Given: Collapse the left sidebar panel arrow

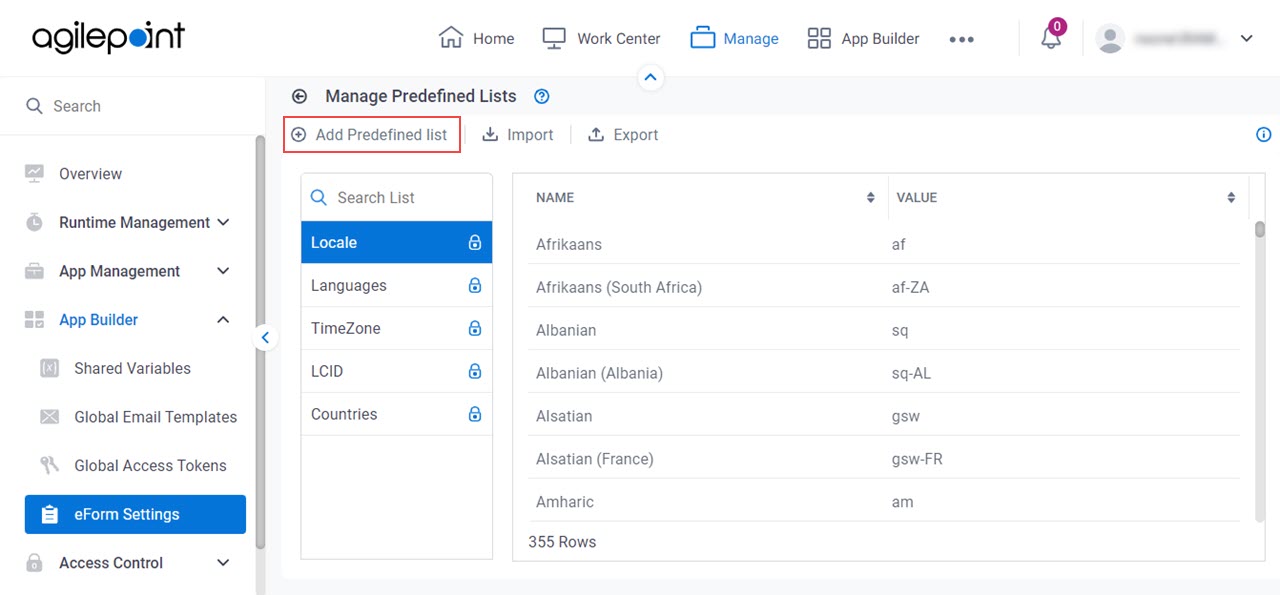Looking at the screenshot, I should coord(265,338).
